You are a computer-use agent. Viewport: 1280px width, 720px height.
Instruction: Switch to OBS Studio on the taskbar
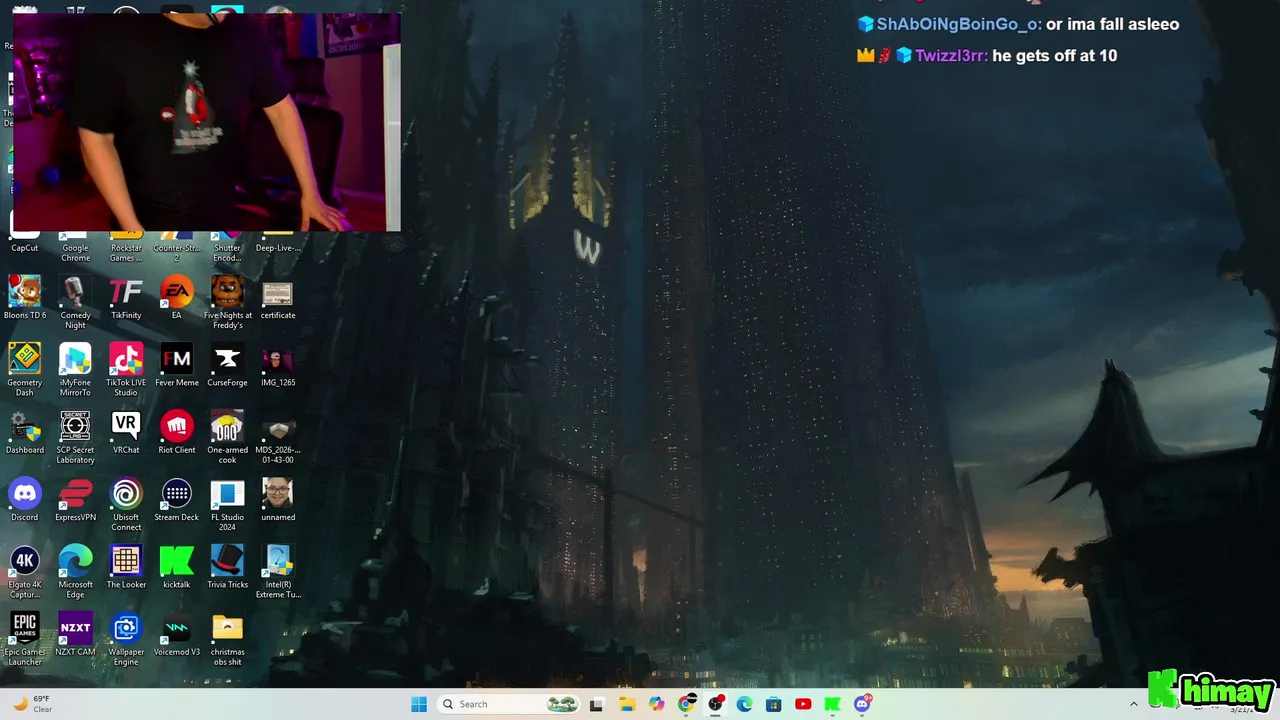pos(716,704)
